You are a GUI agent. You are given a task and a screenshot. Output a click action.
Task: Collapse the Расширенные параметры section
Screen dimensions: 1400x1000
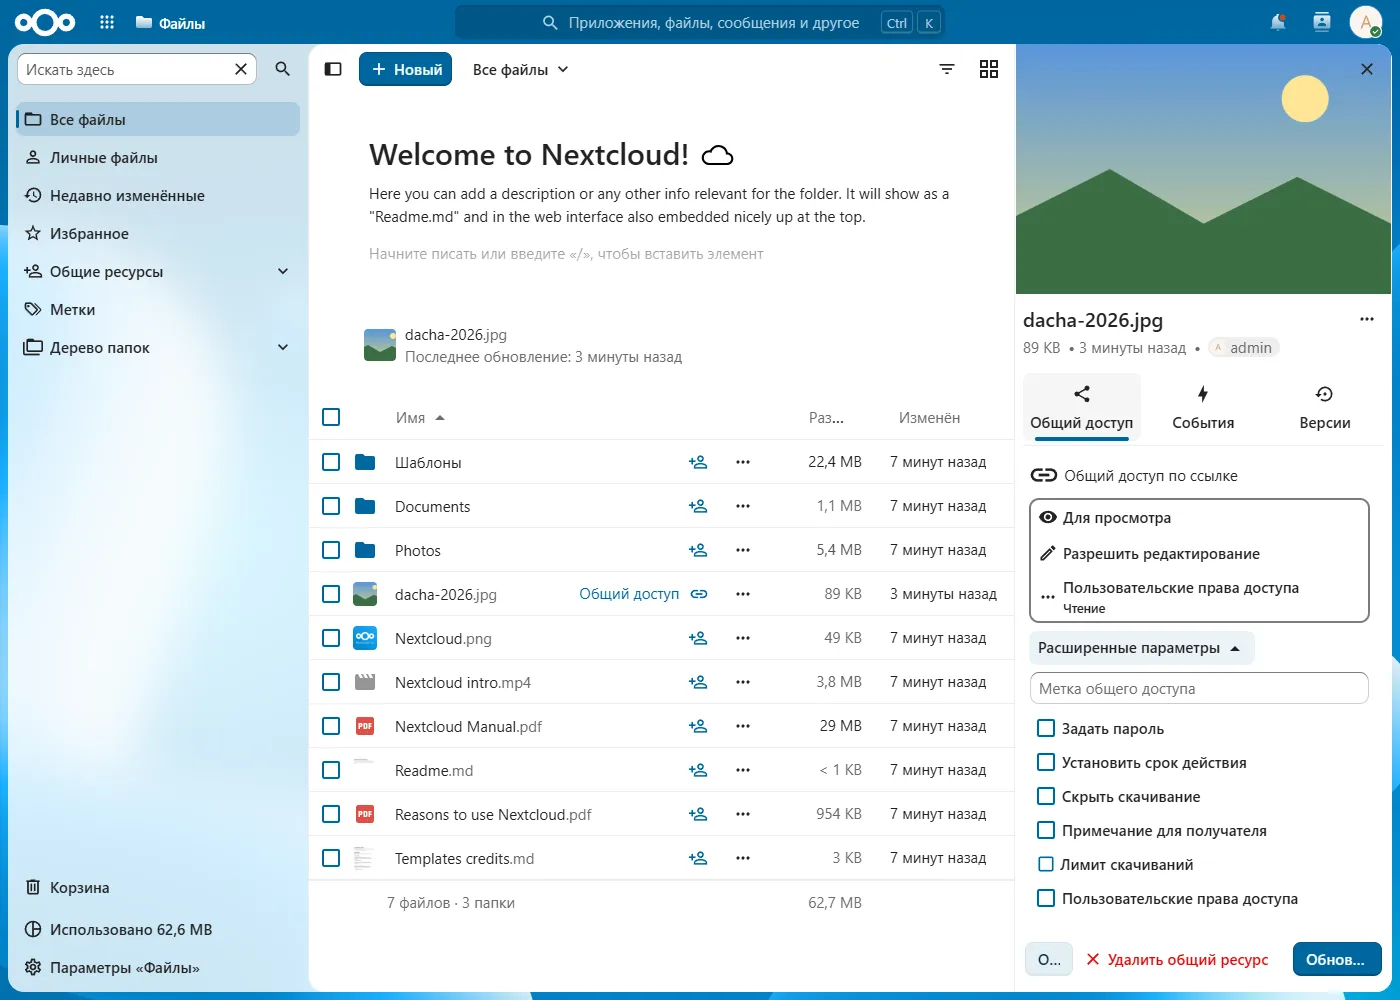[x=1141, y=648]
